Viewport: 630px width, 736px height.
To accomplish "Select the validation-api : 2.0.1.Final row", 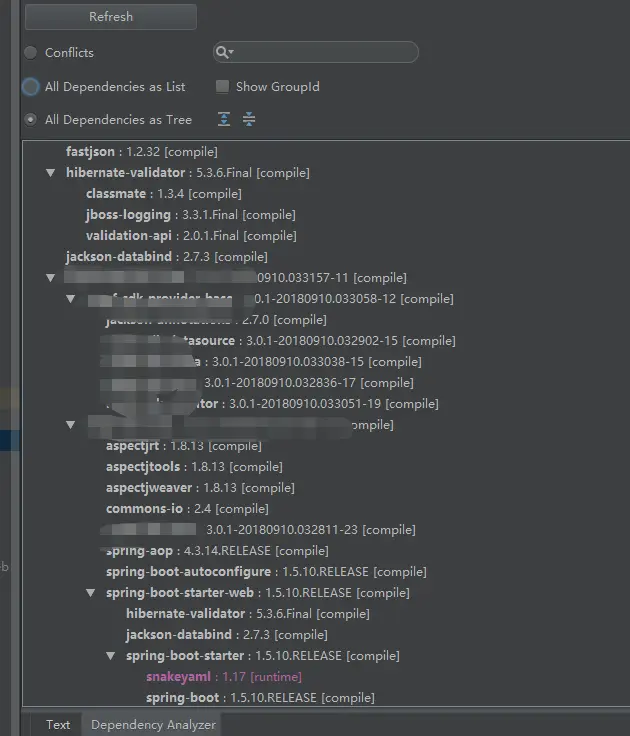I will [191, 236].
